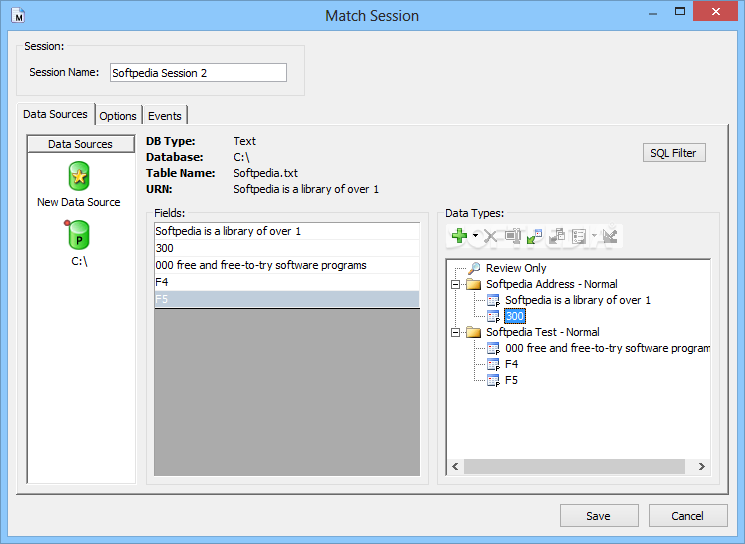Click the field icon beside F4 in the tree
The image size is (745, 544).
(493, 364)
